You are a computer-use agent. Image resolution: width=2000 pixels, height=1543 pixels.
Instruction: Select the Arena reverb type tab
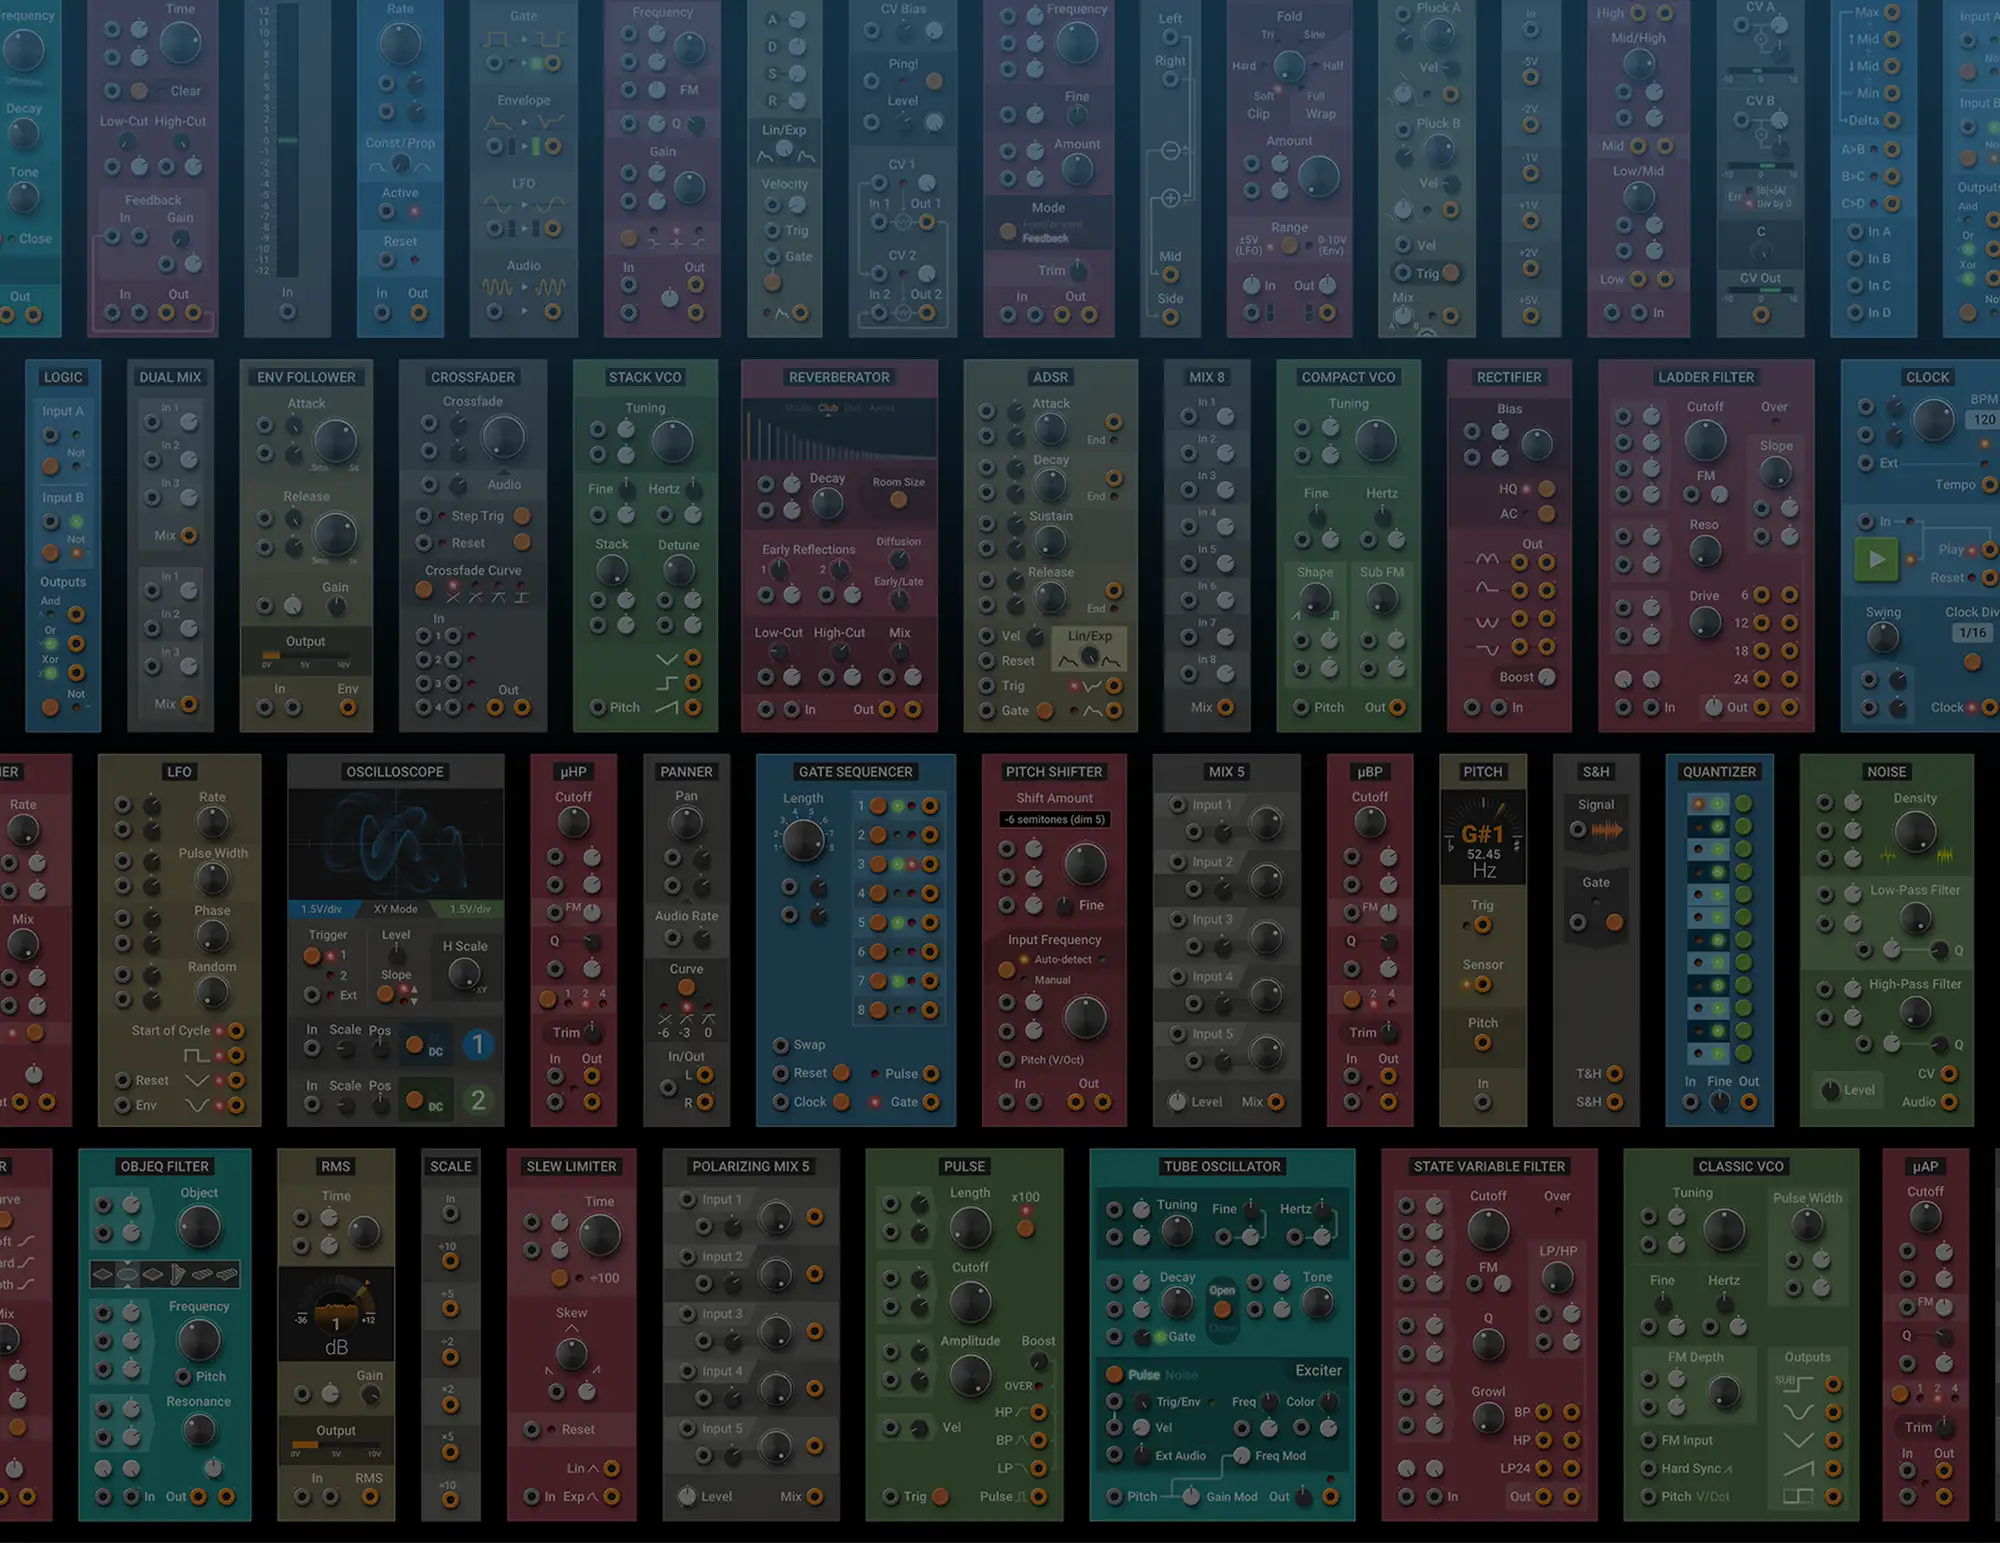tap(882, 408)
